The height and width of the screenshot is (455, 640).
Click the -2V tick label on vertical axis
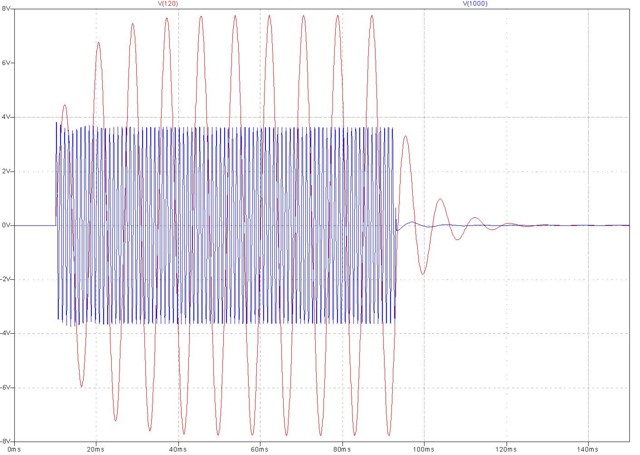click(6, 279)
